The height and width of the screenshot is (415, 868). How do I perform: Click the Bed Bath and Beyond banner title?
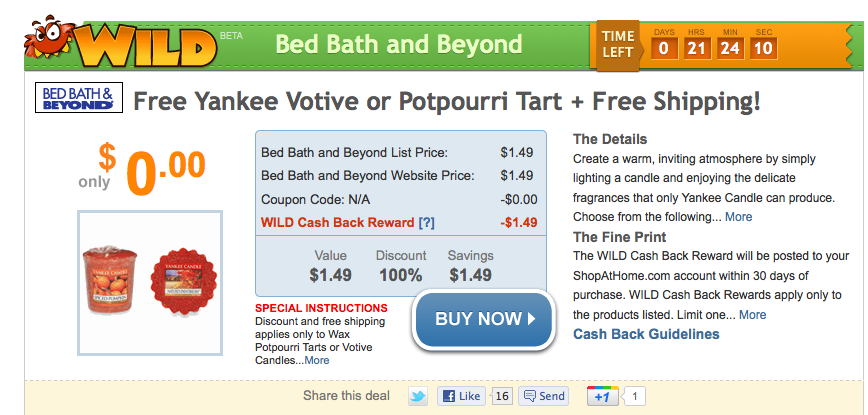tap(398, 44)
